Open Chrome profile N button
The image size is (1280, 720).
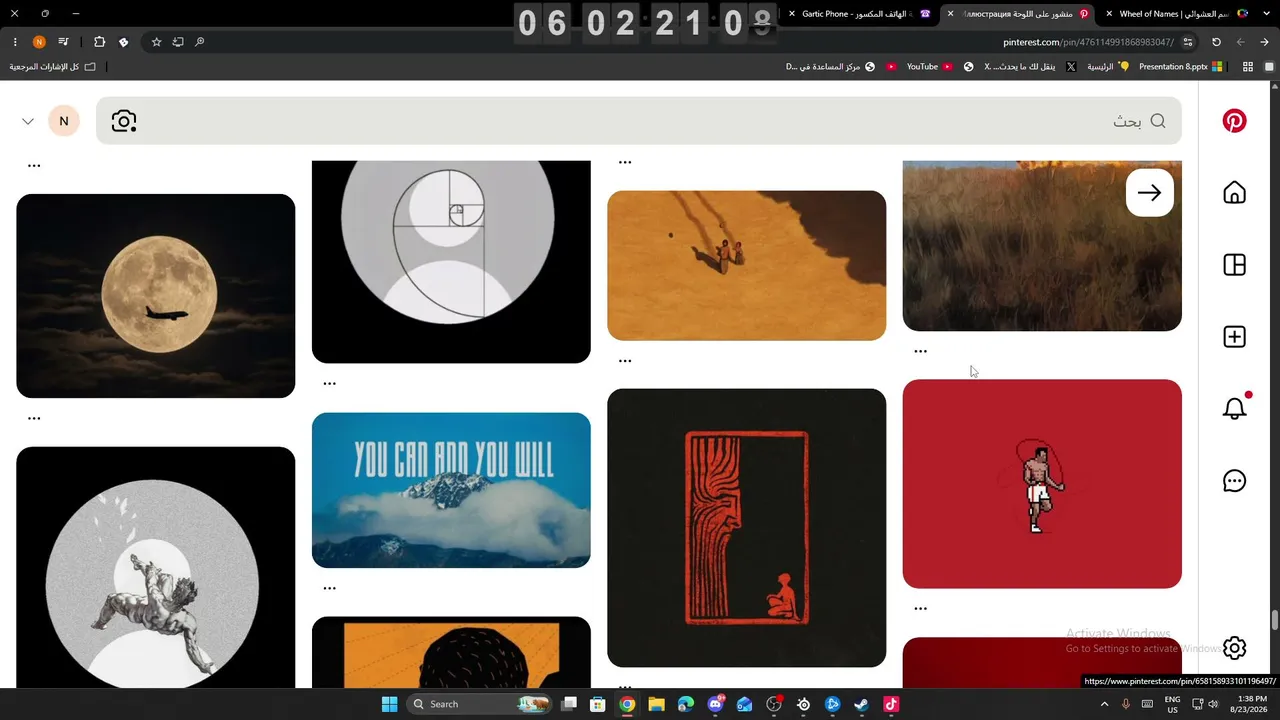coord(39,42)
